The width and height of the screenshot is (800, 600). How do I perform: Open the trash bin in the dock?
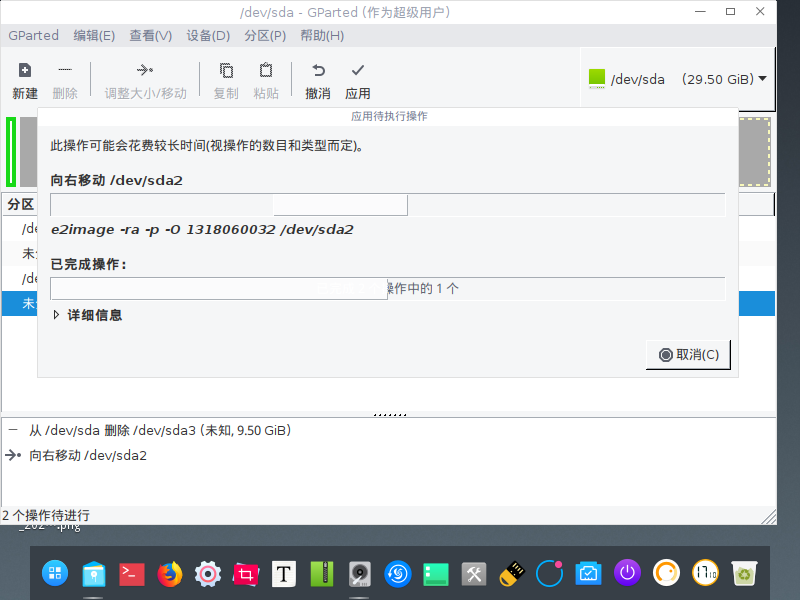click(744, 573)
